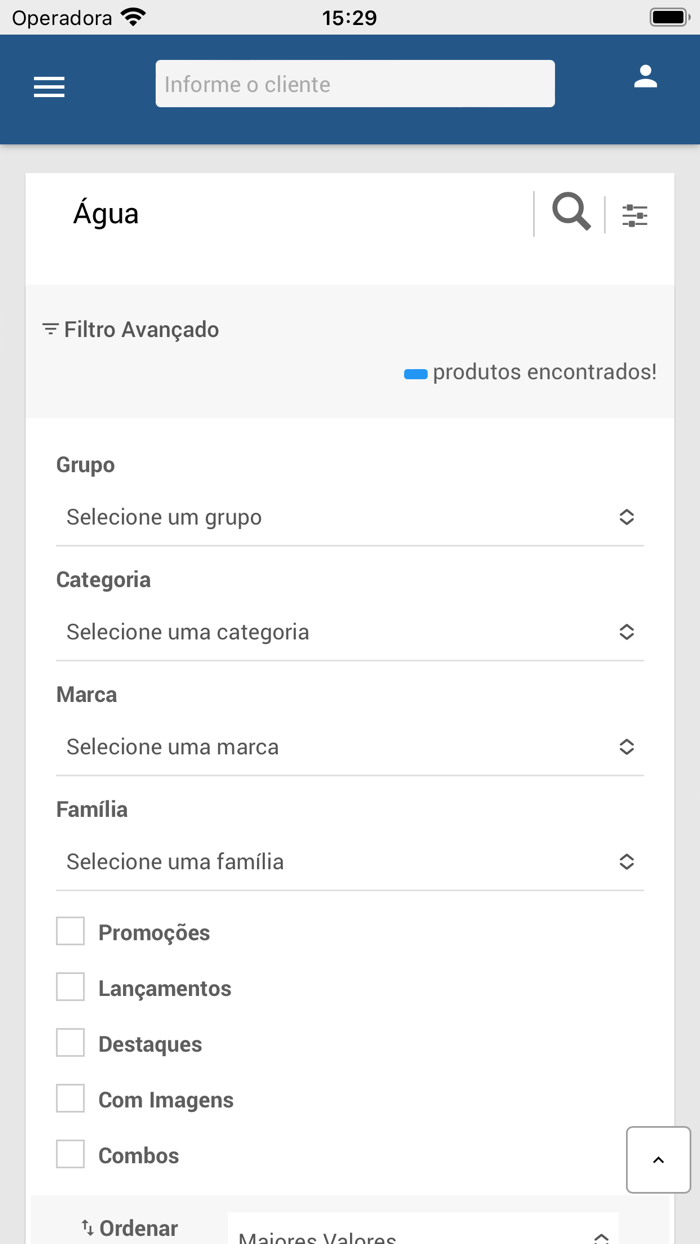
Task: Toggle the Combos checkbox
Action: coord(70,1155)
